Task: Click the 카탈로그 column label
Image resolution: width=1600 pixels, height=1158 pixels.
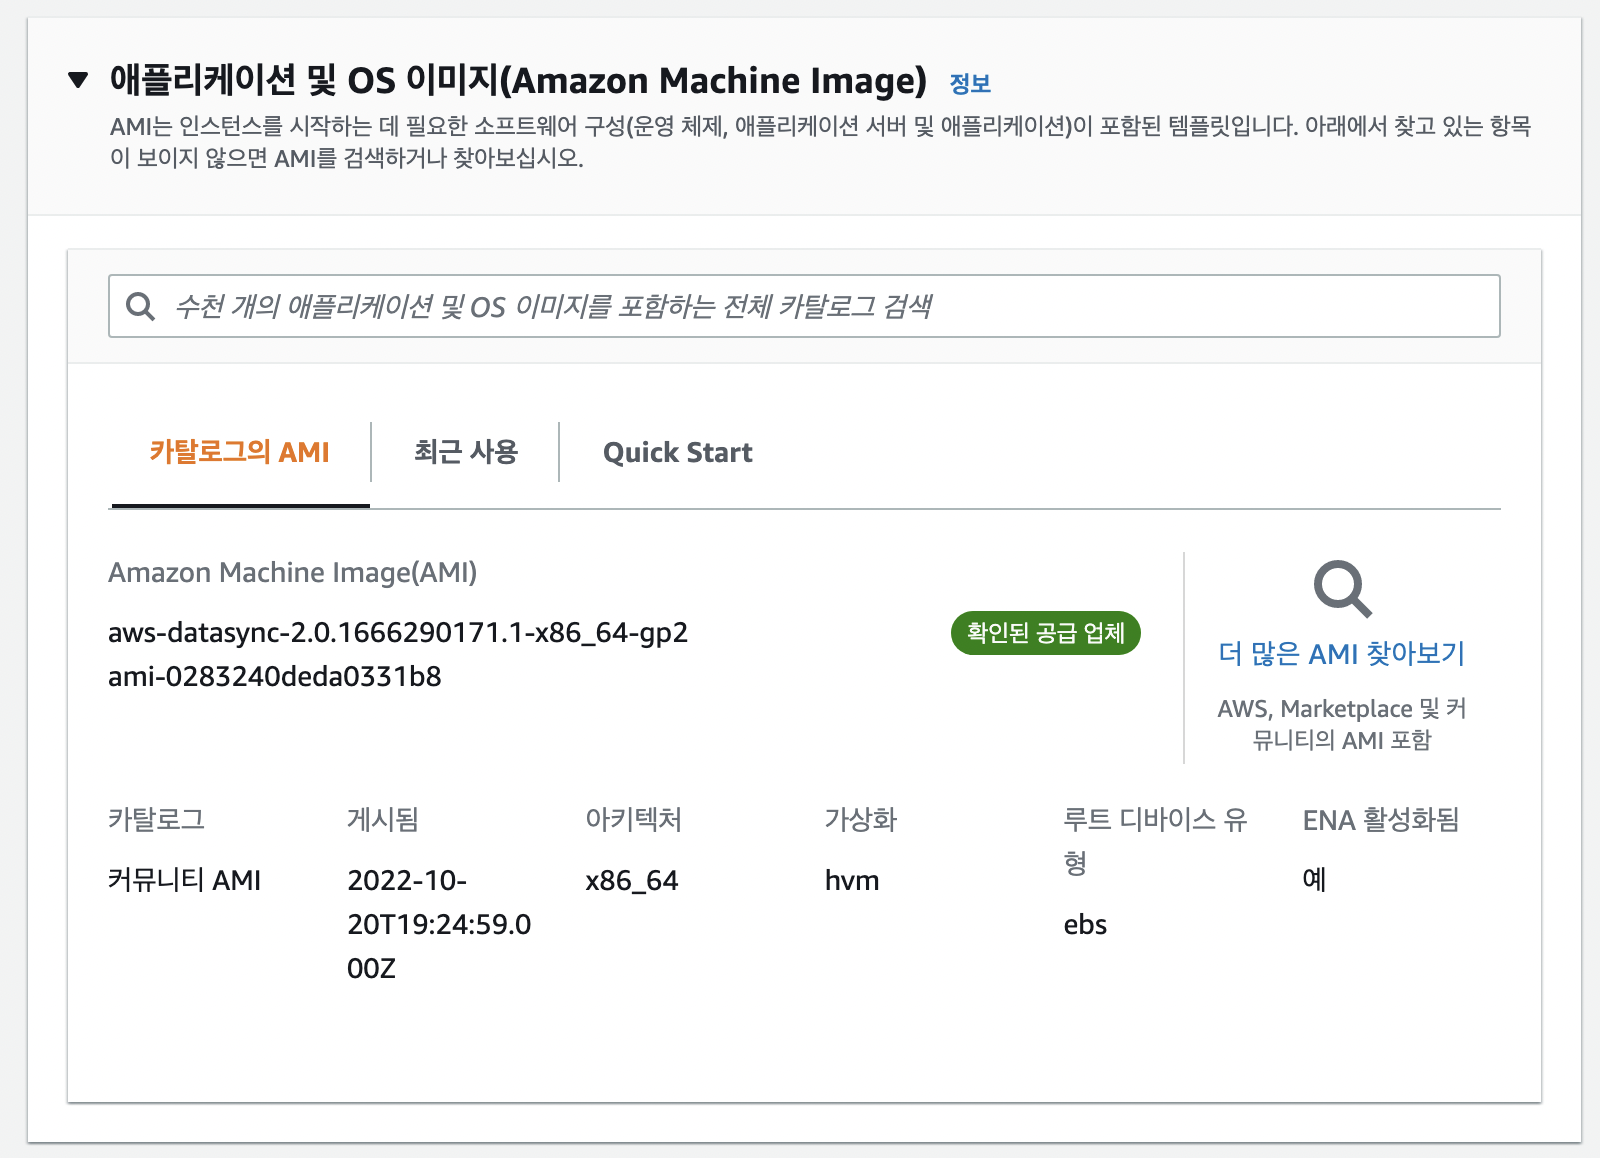Action: pyautogui.click(x=156, y=820)
